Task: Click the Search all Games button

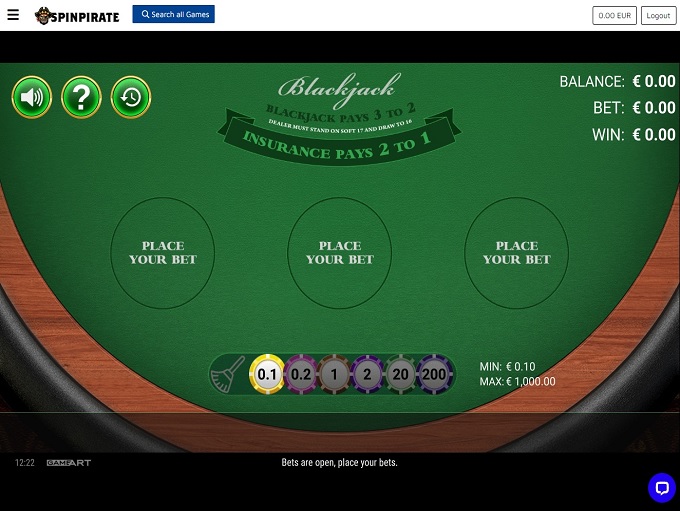Action: click(173, 14)
